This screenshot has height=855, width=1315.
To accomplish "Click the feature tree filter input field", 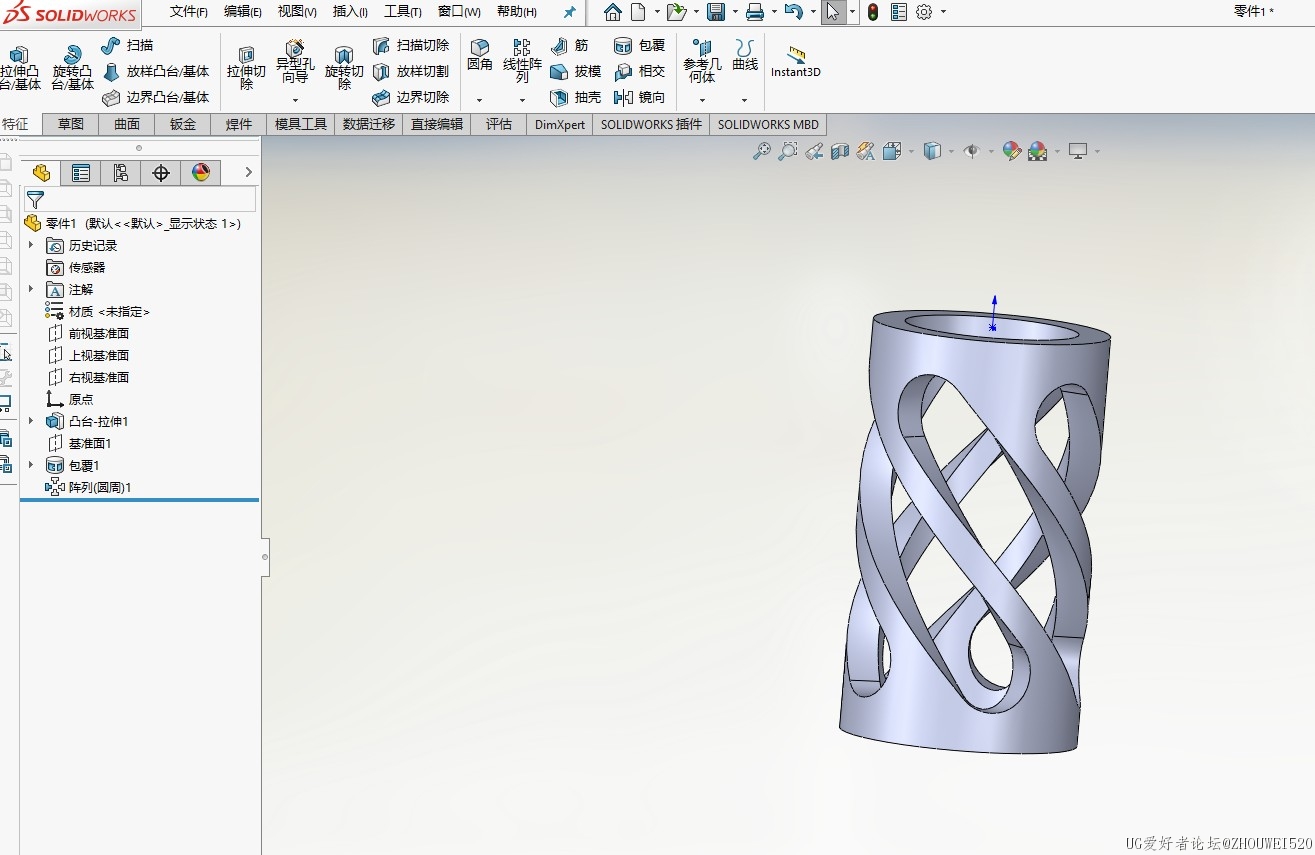I will tap(140, 200).
